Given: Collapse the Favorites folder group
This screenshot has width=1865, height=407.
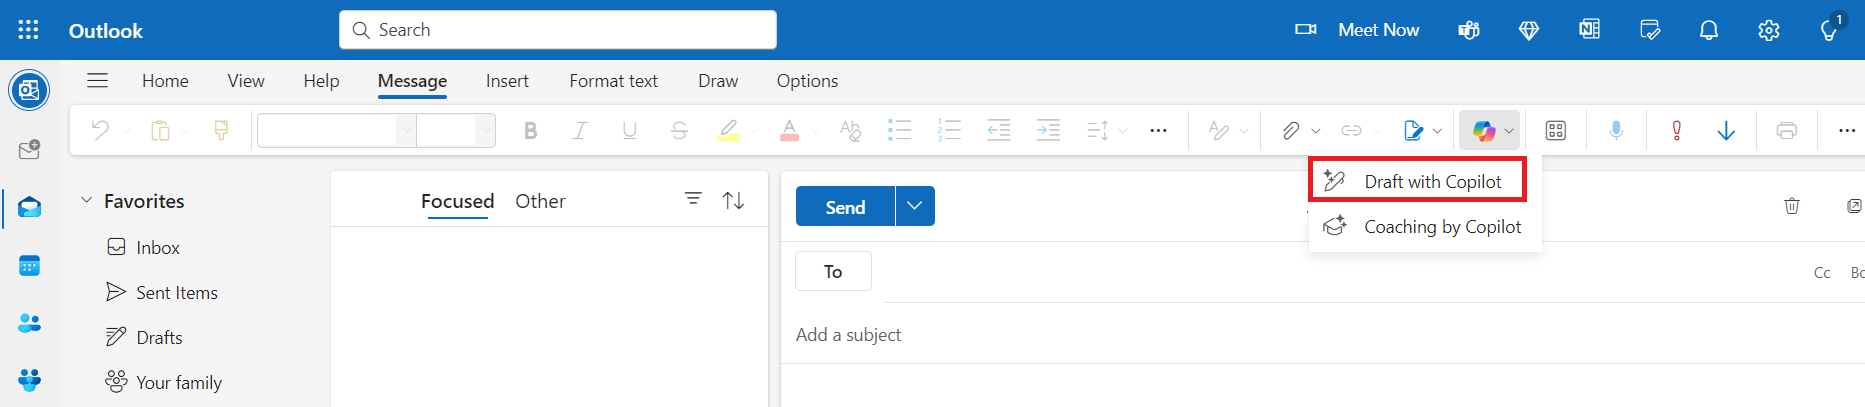Looking at the screenshot, I should (86, 200).
